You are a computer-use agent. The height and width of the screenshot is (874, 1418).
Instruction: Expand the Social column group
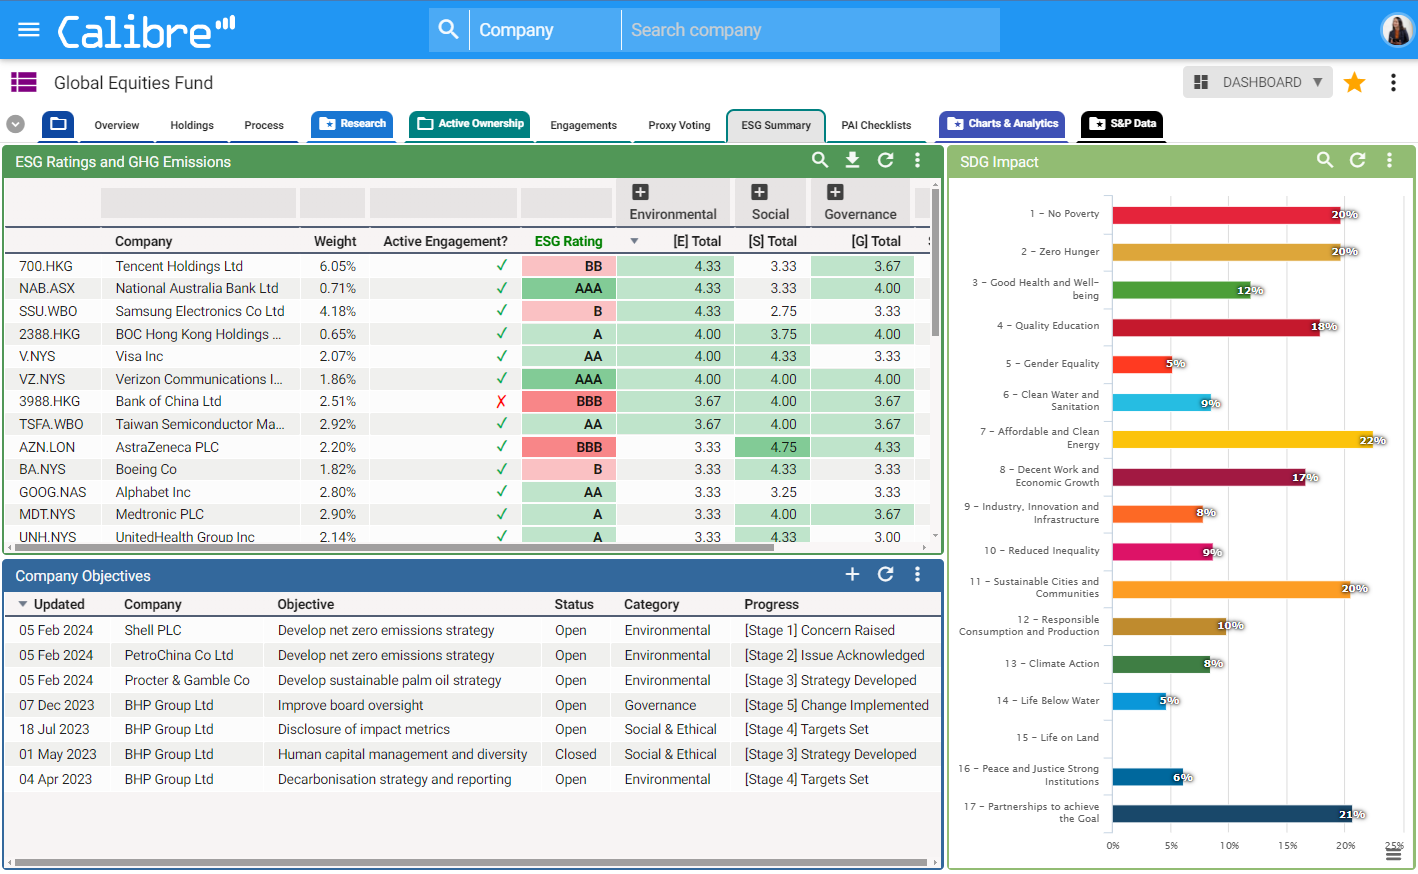click(x=760, y=192)
